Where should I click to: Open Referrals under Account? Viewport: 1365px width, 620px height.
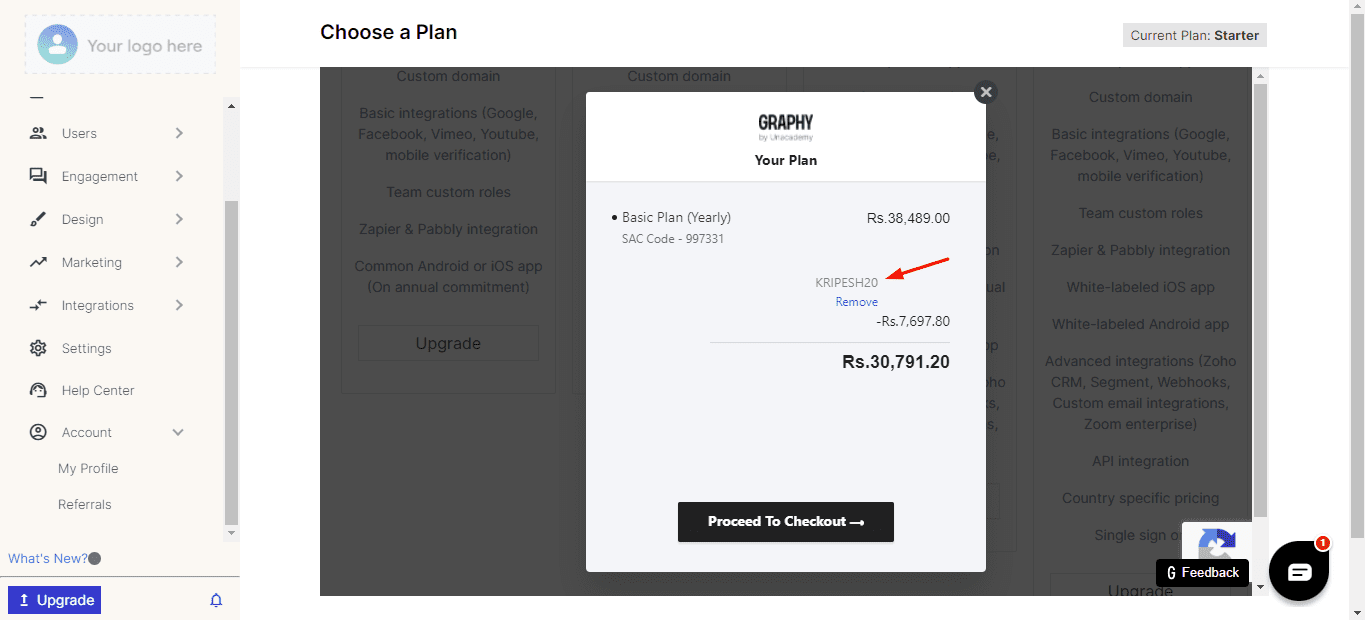85,504
